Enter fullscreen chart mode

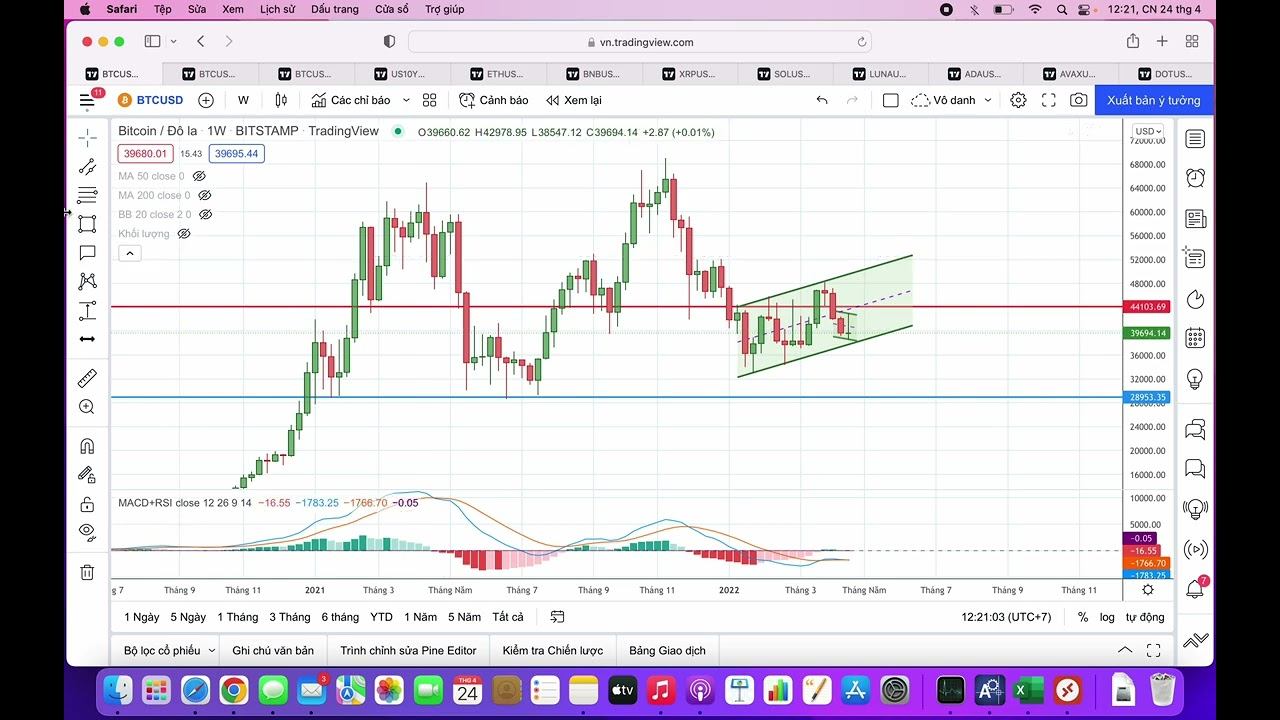coord(1049,100)
